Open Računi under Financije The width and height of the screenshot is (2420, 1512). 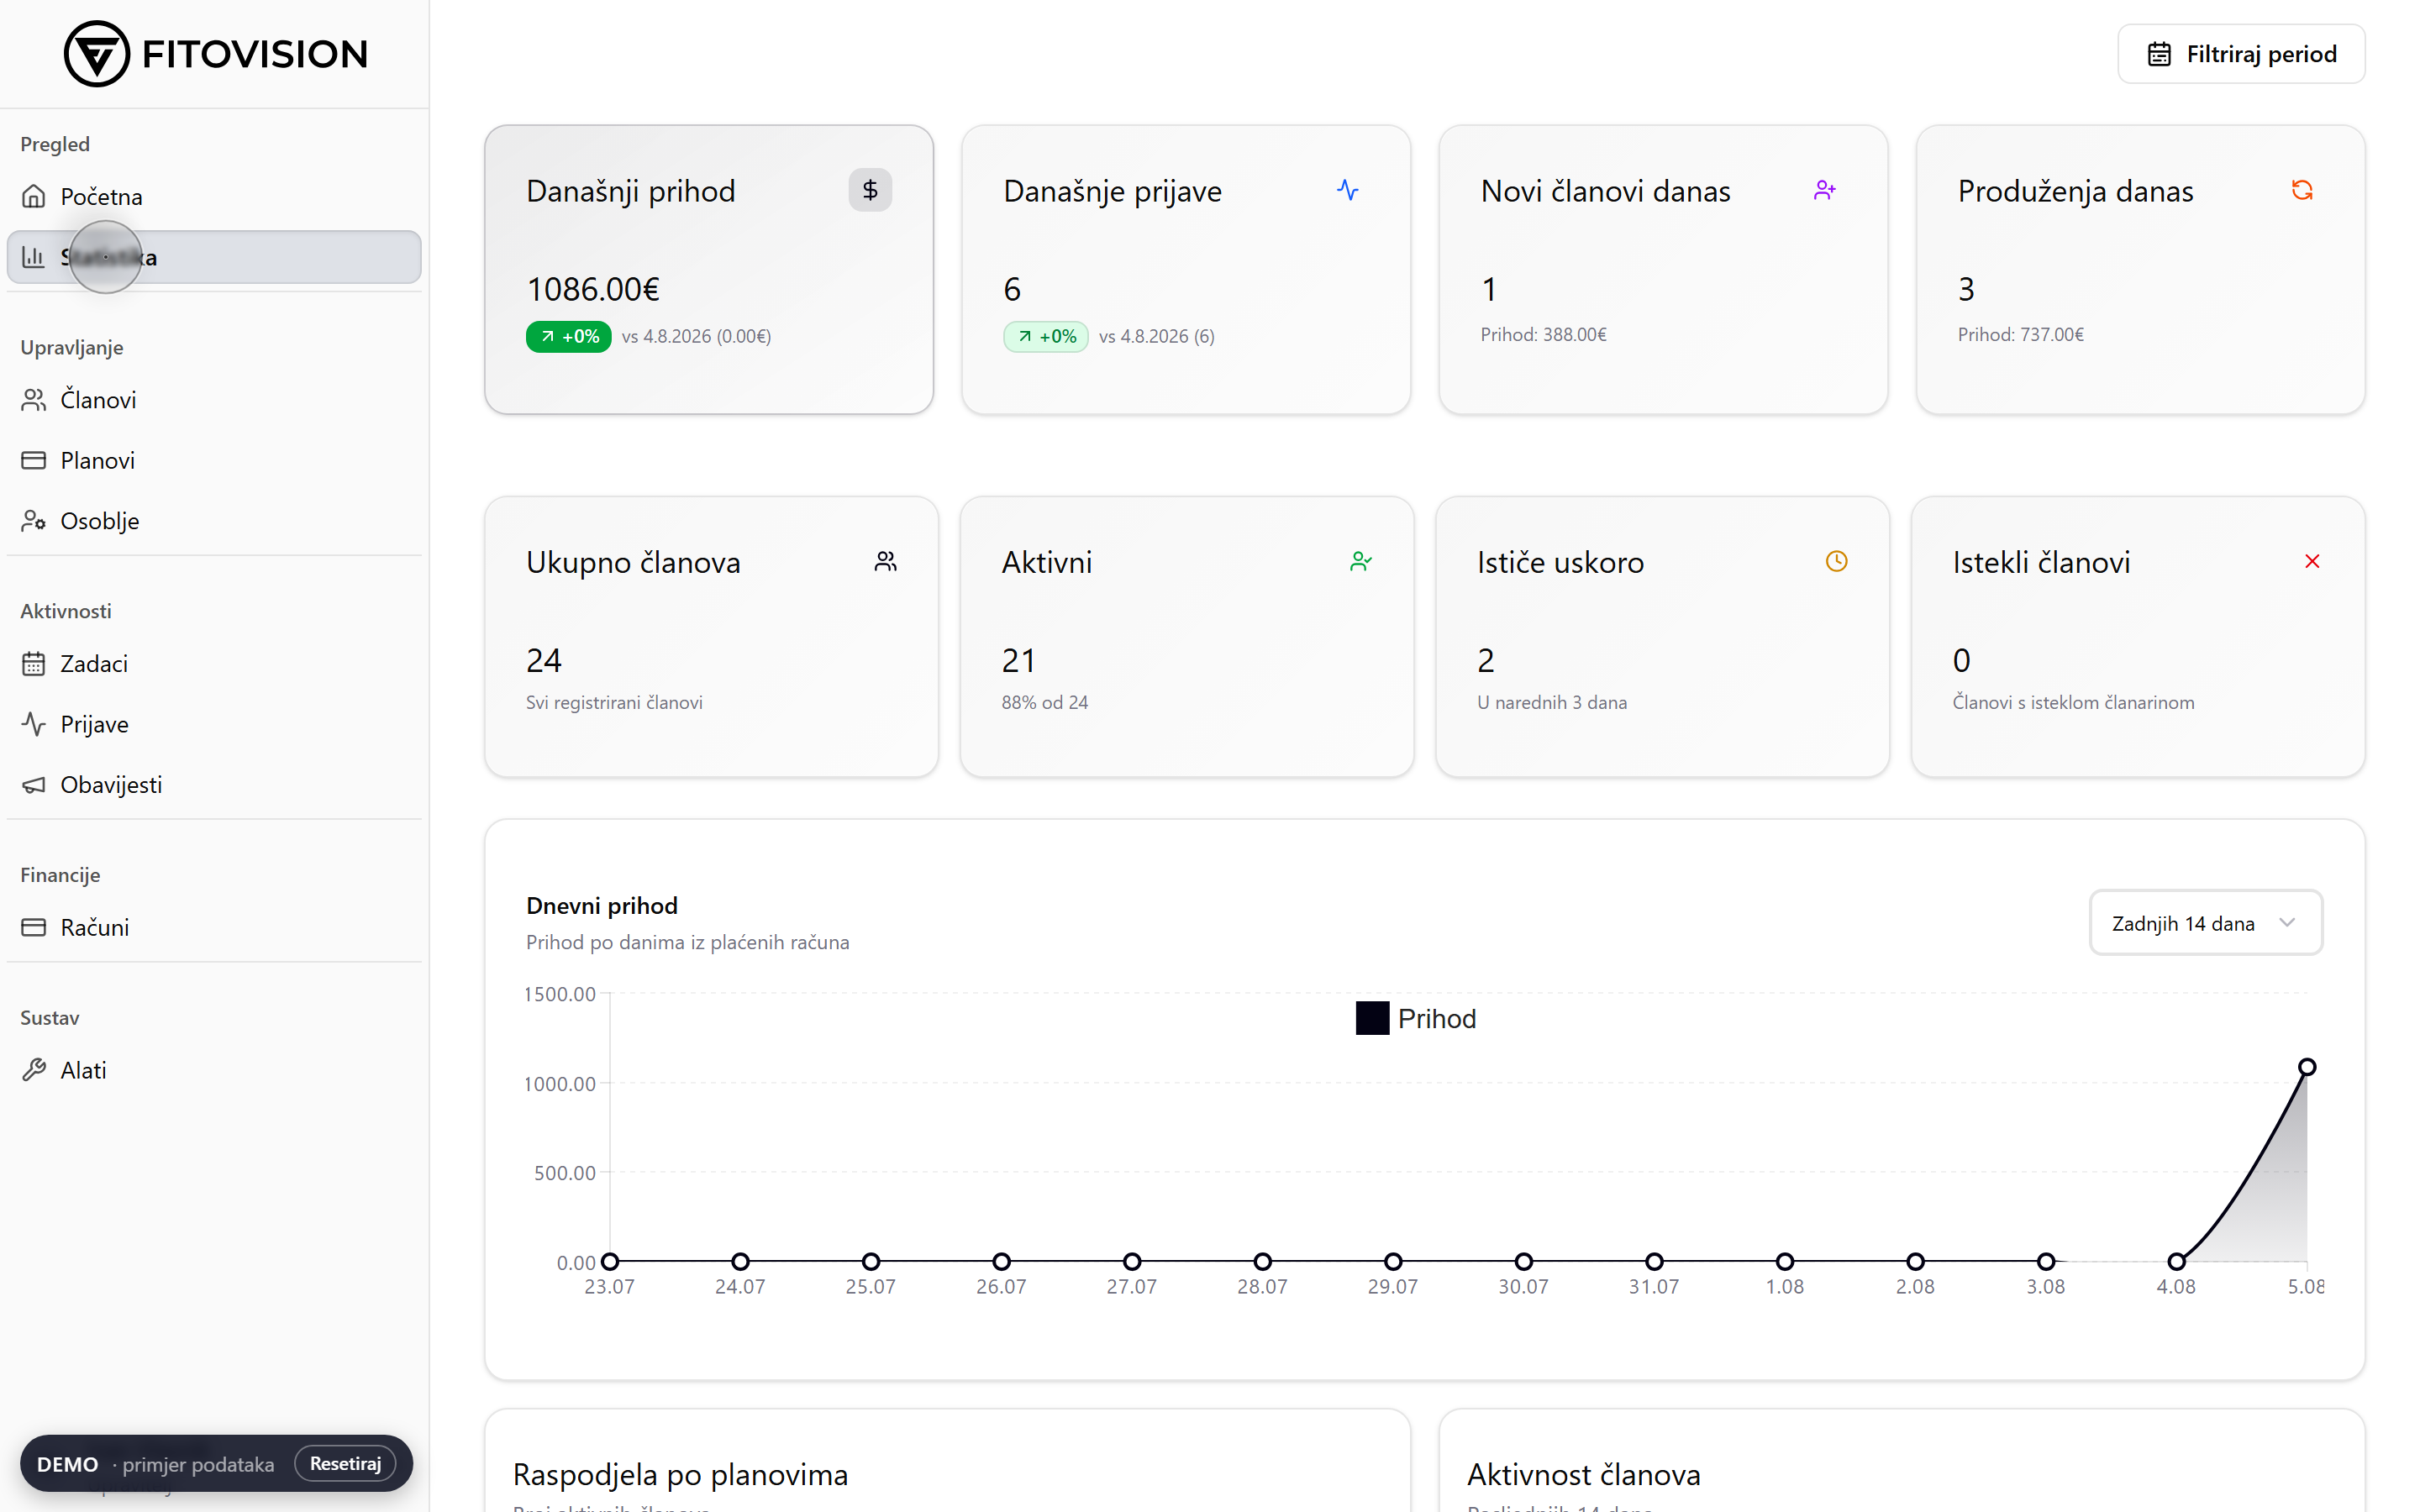point(214,927)
